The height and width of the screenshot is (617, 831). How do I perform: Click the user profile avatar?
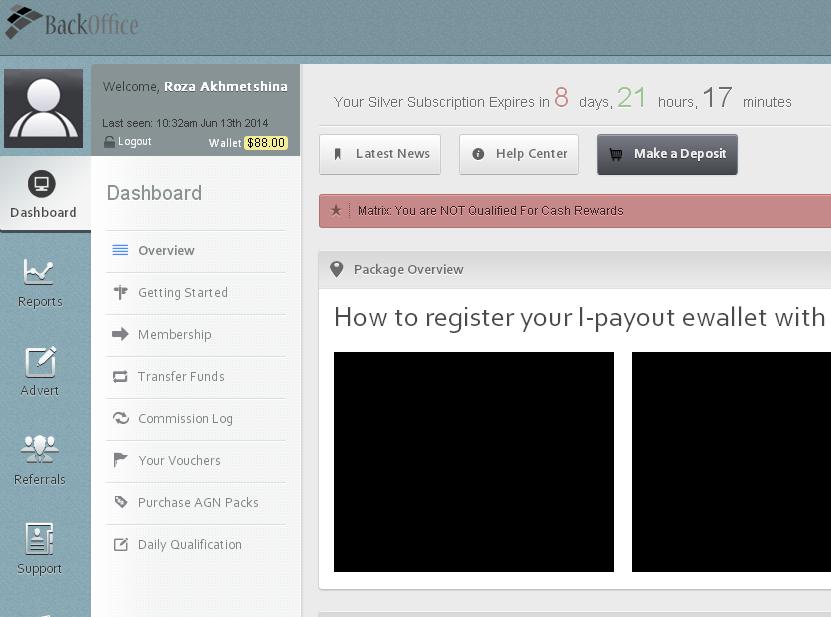tap(43, 108)
